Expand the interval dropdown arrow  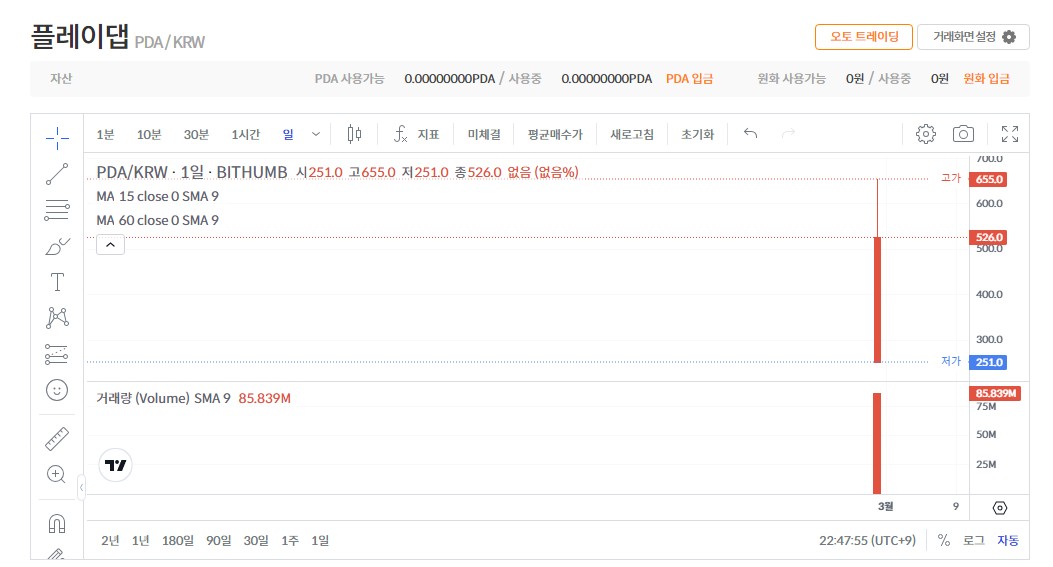(316, 134)
